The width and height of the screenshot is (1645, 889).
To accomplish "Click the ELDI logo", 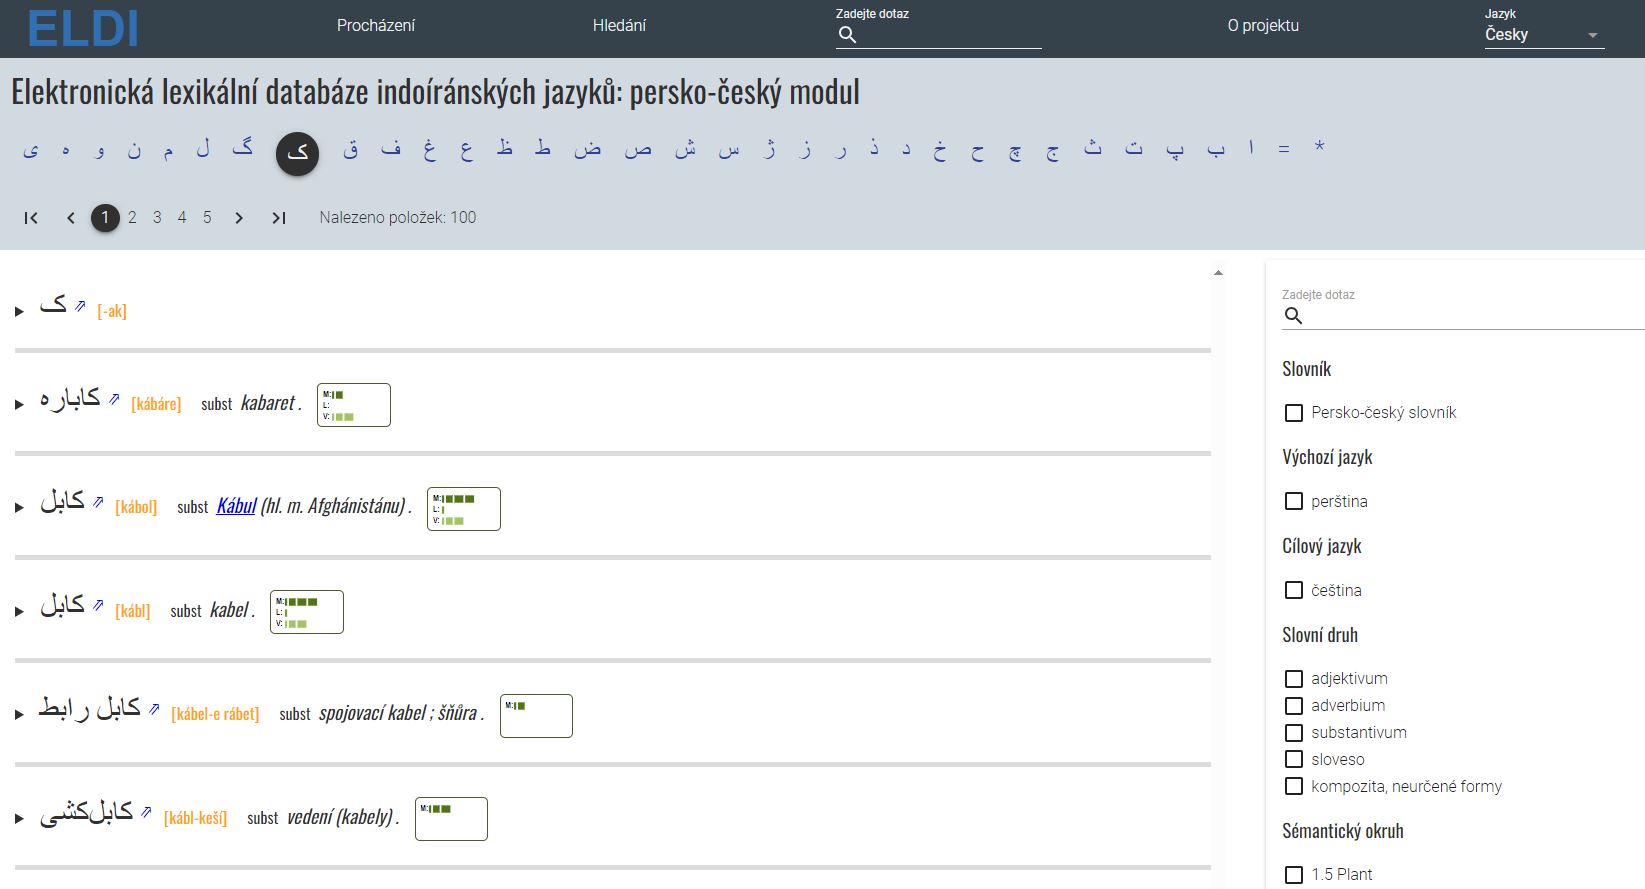I will pos(83,29).
